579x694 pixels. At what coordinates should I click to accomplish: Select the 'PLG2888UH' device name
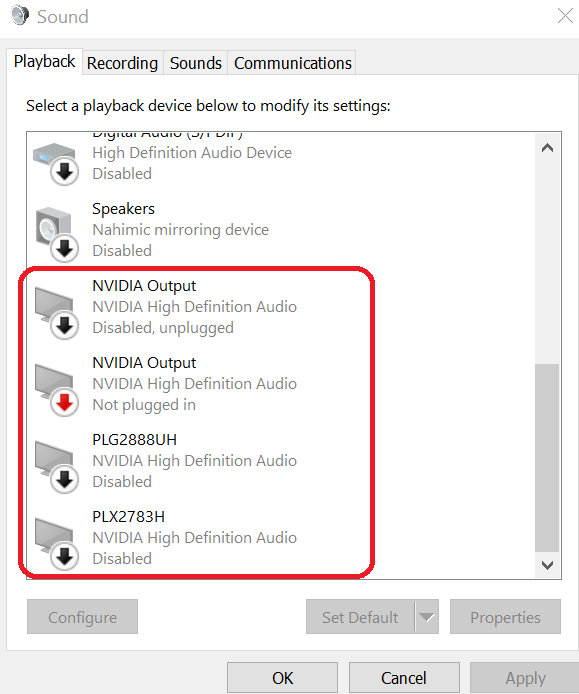click(135, 440)
